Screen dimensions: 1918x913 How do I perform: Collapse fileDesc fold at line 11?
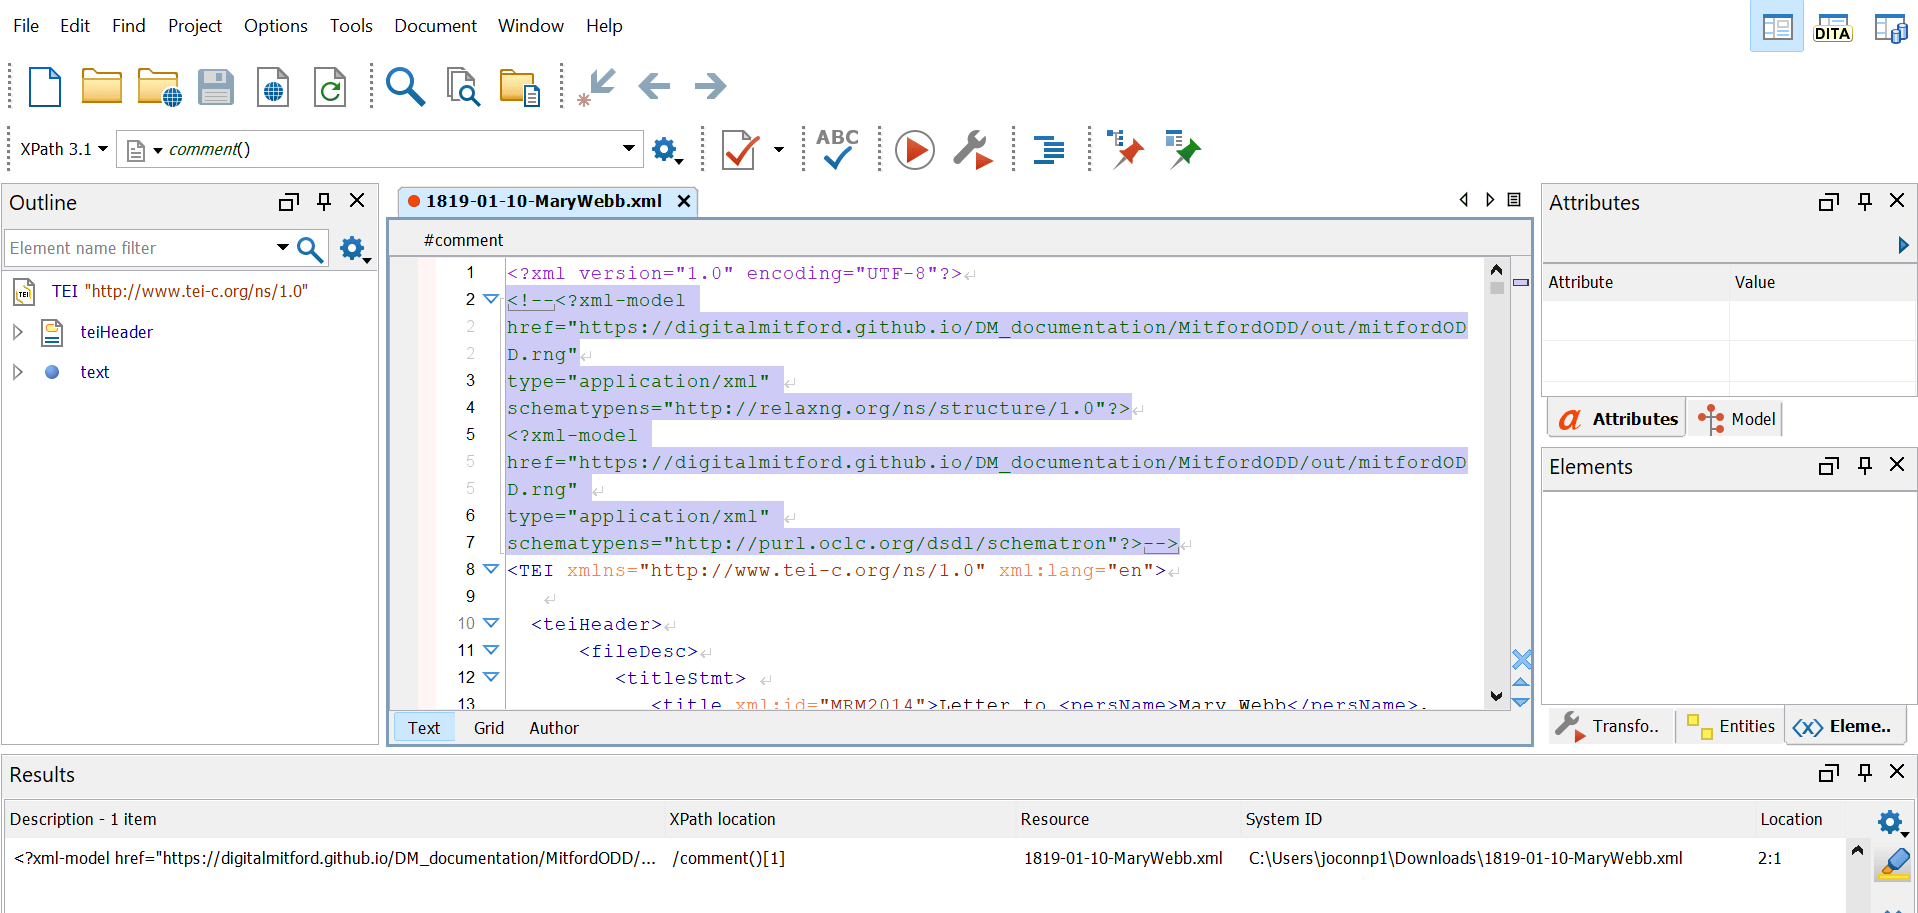point(490,650)
